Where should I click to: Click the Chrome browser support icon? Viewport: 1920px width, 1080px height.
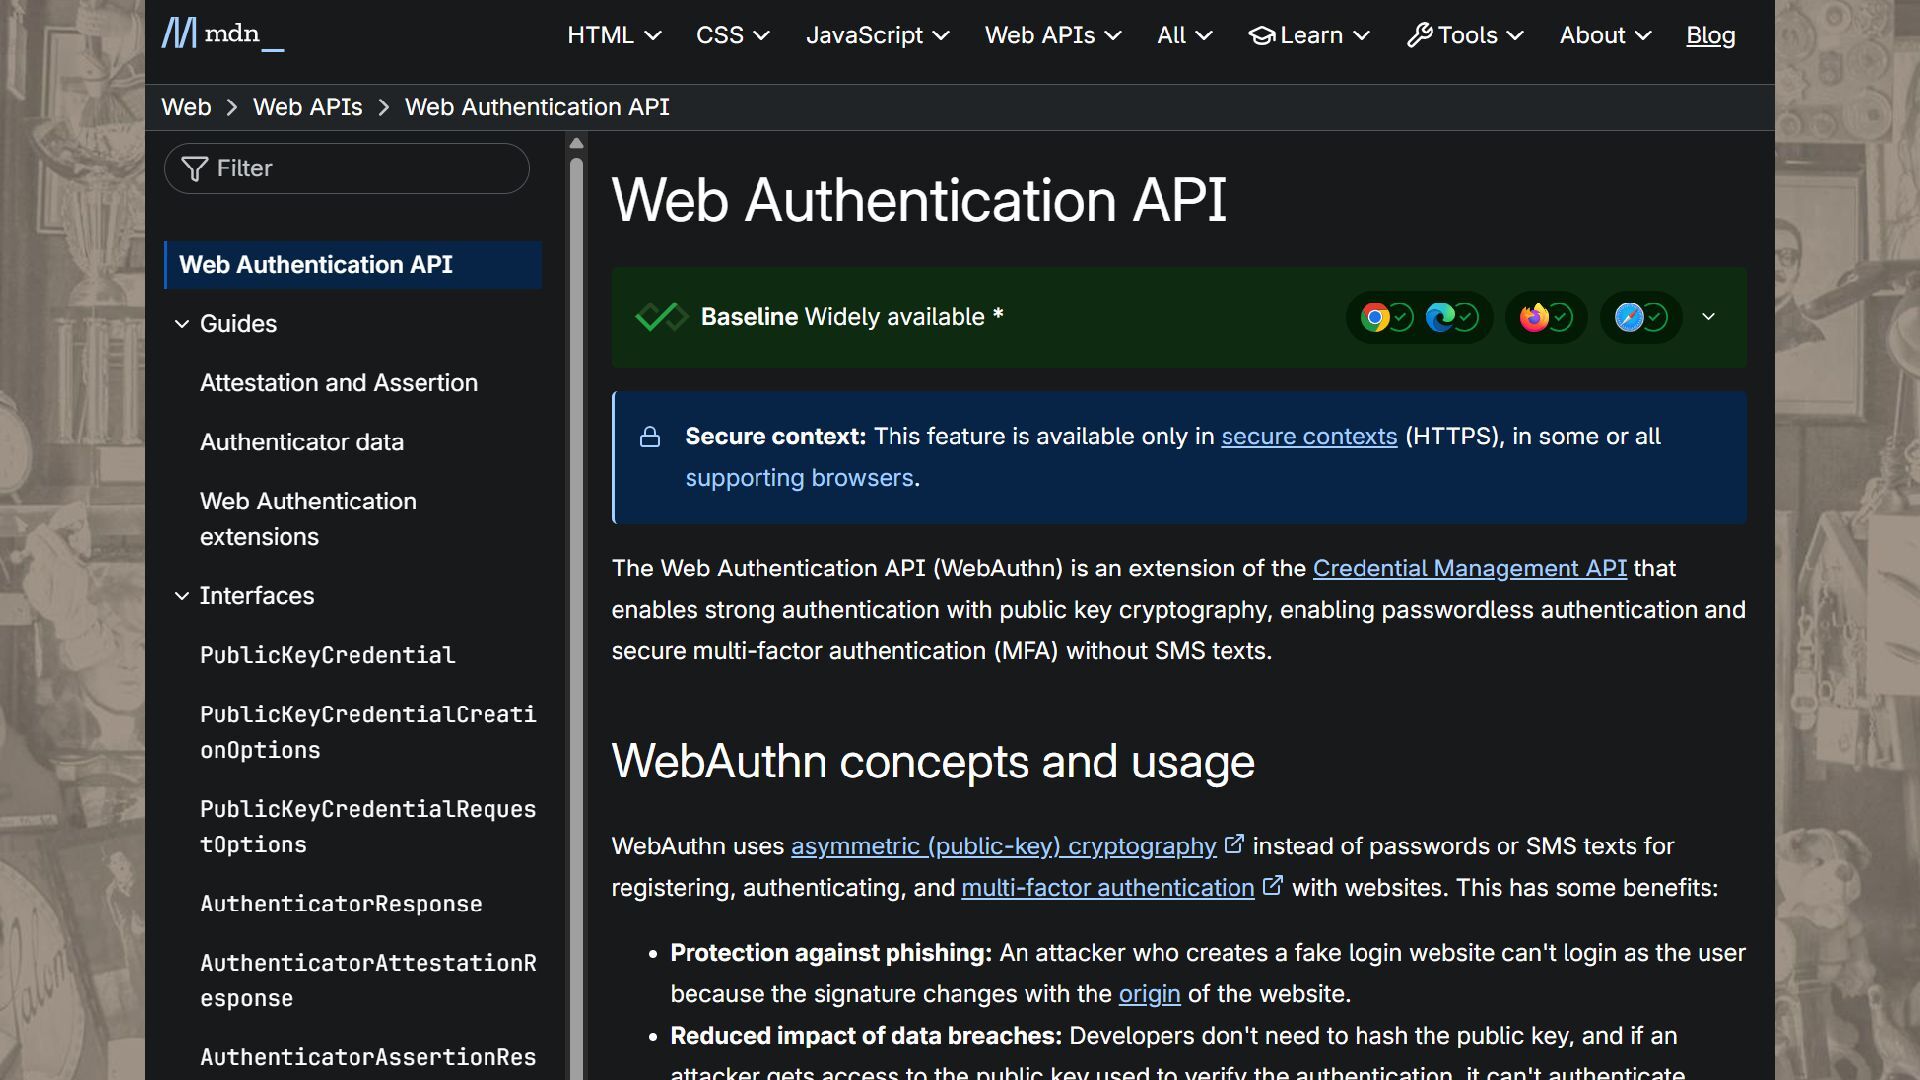point(1375,318)
